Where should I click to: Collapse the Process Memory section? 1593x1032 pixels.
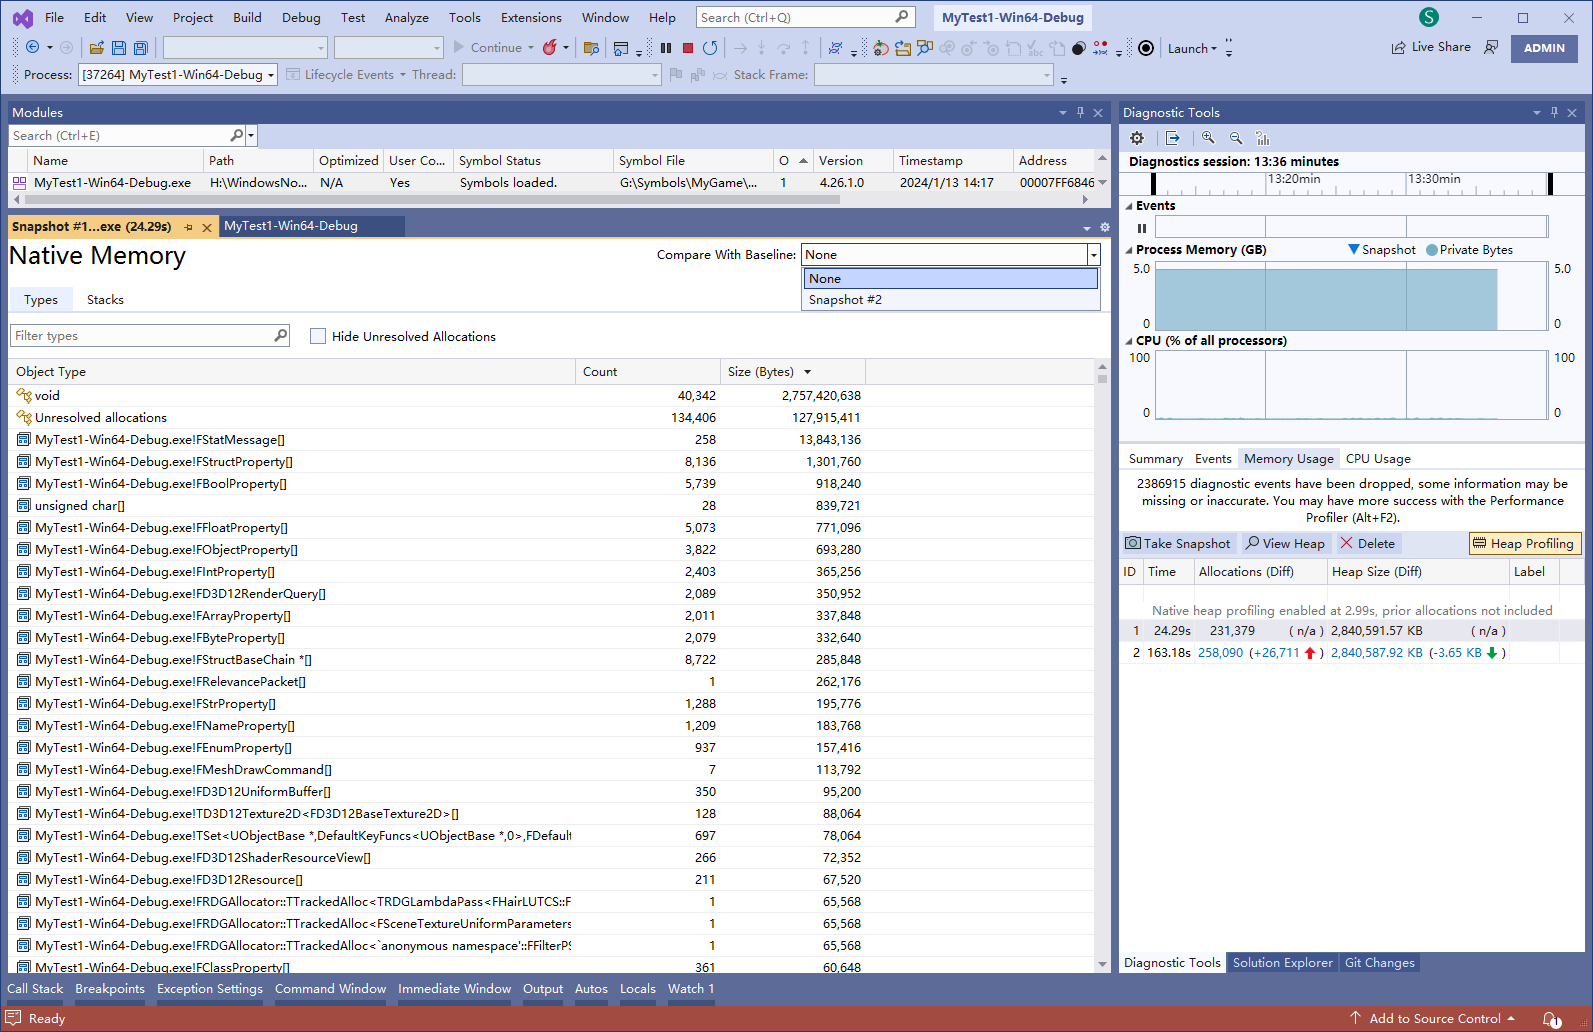(x=1129, y=250)
